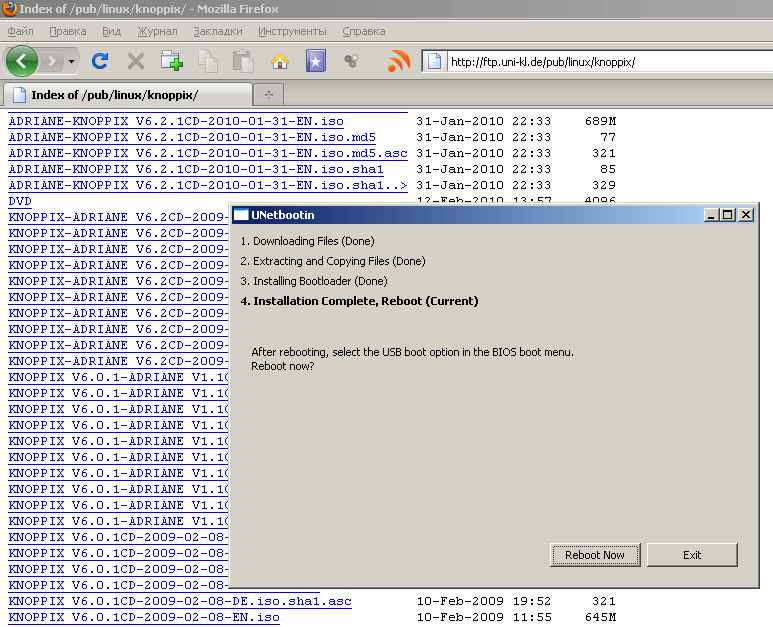Open the back/forward history dropdown arrow

(71, 62)
